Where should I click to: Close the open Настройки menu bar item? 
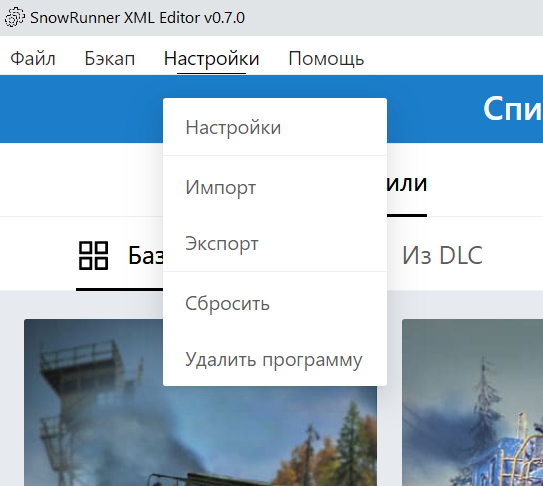coord(212,58)
